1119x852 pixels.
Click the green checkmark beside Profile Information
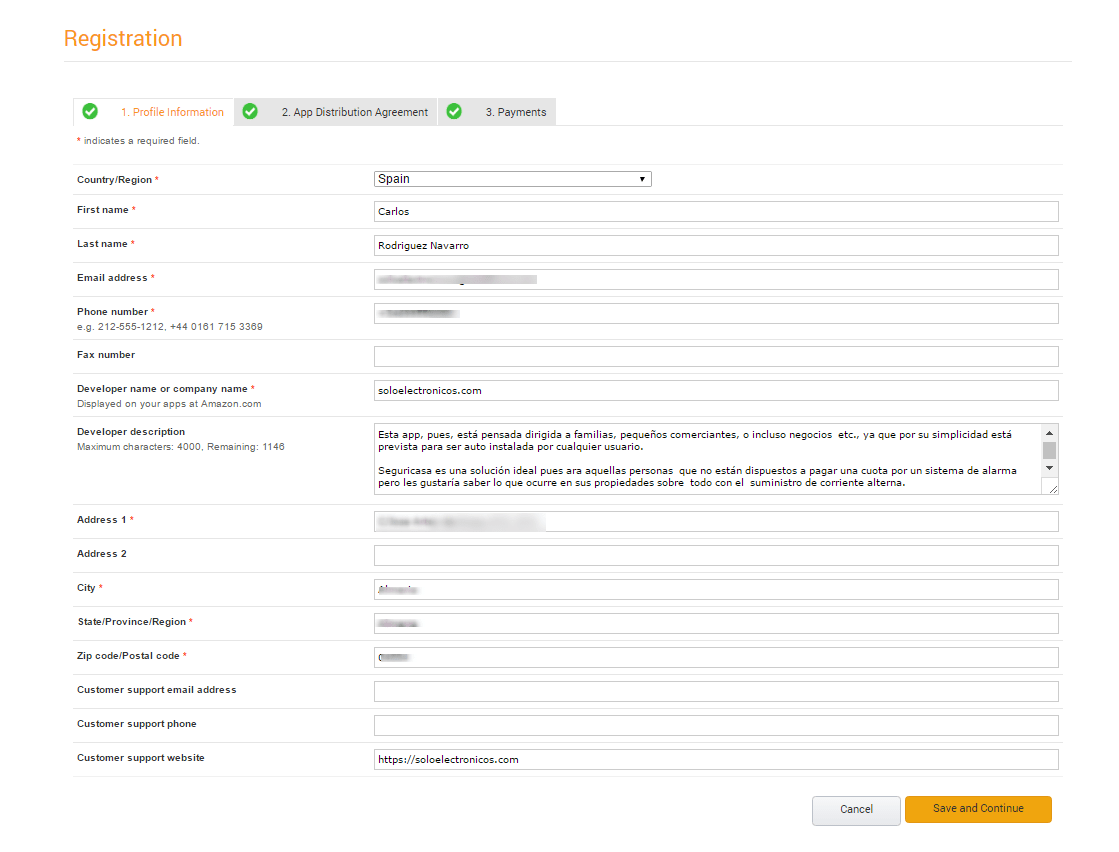click(90, 111)
